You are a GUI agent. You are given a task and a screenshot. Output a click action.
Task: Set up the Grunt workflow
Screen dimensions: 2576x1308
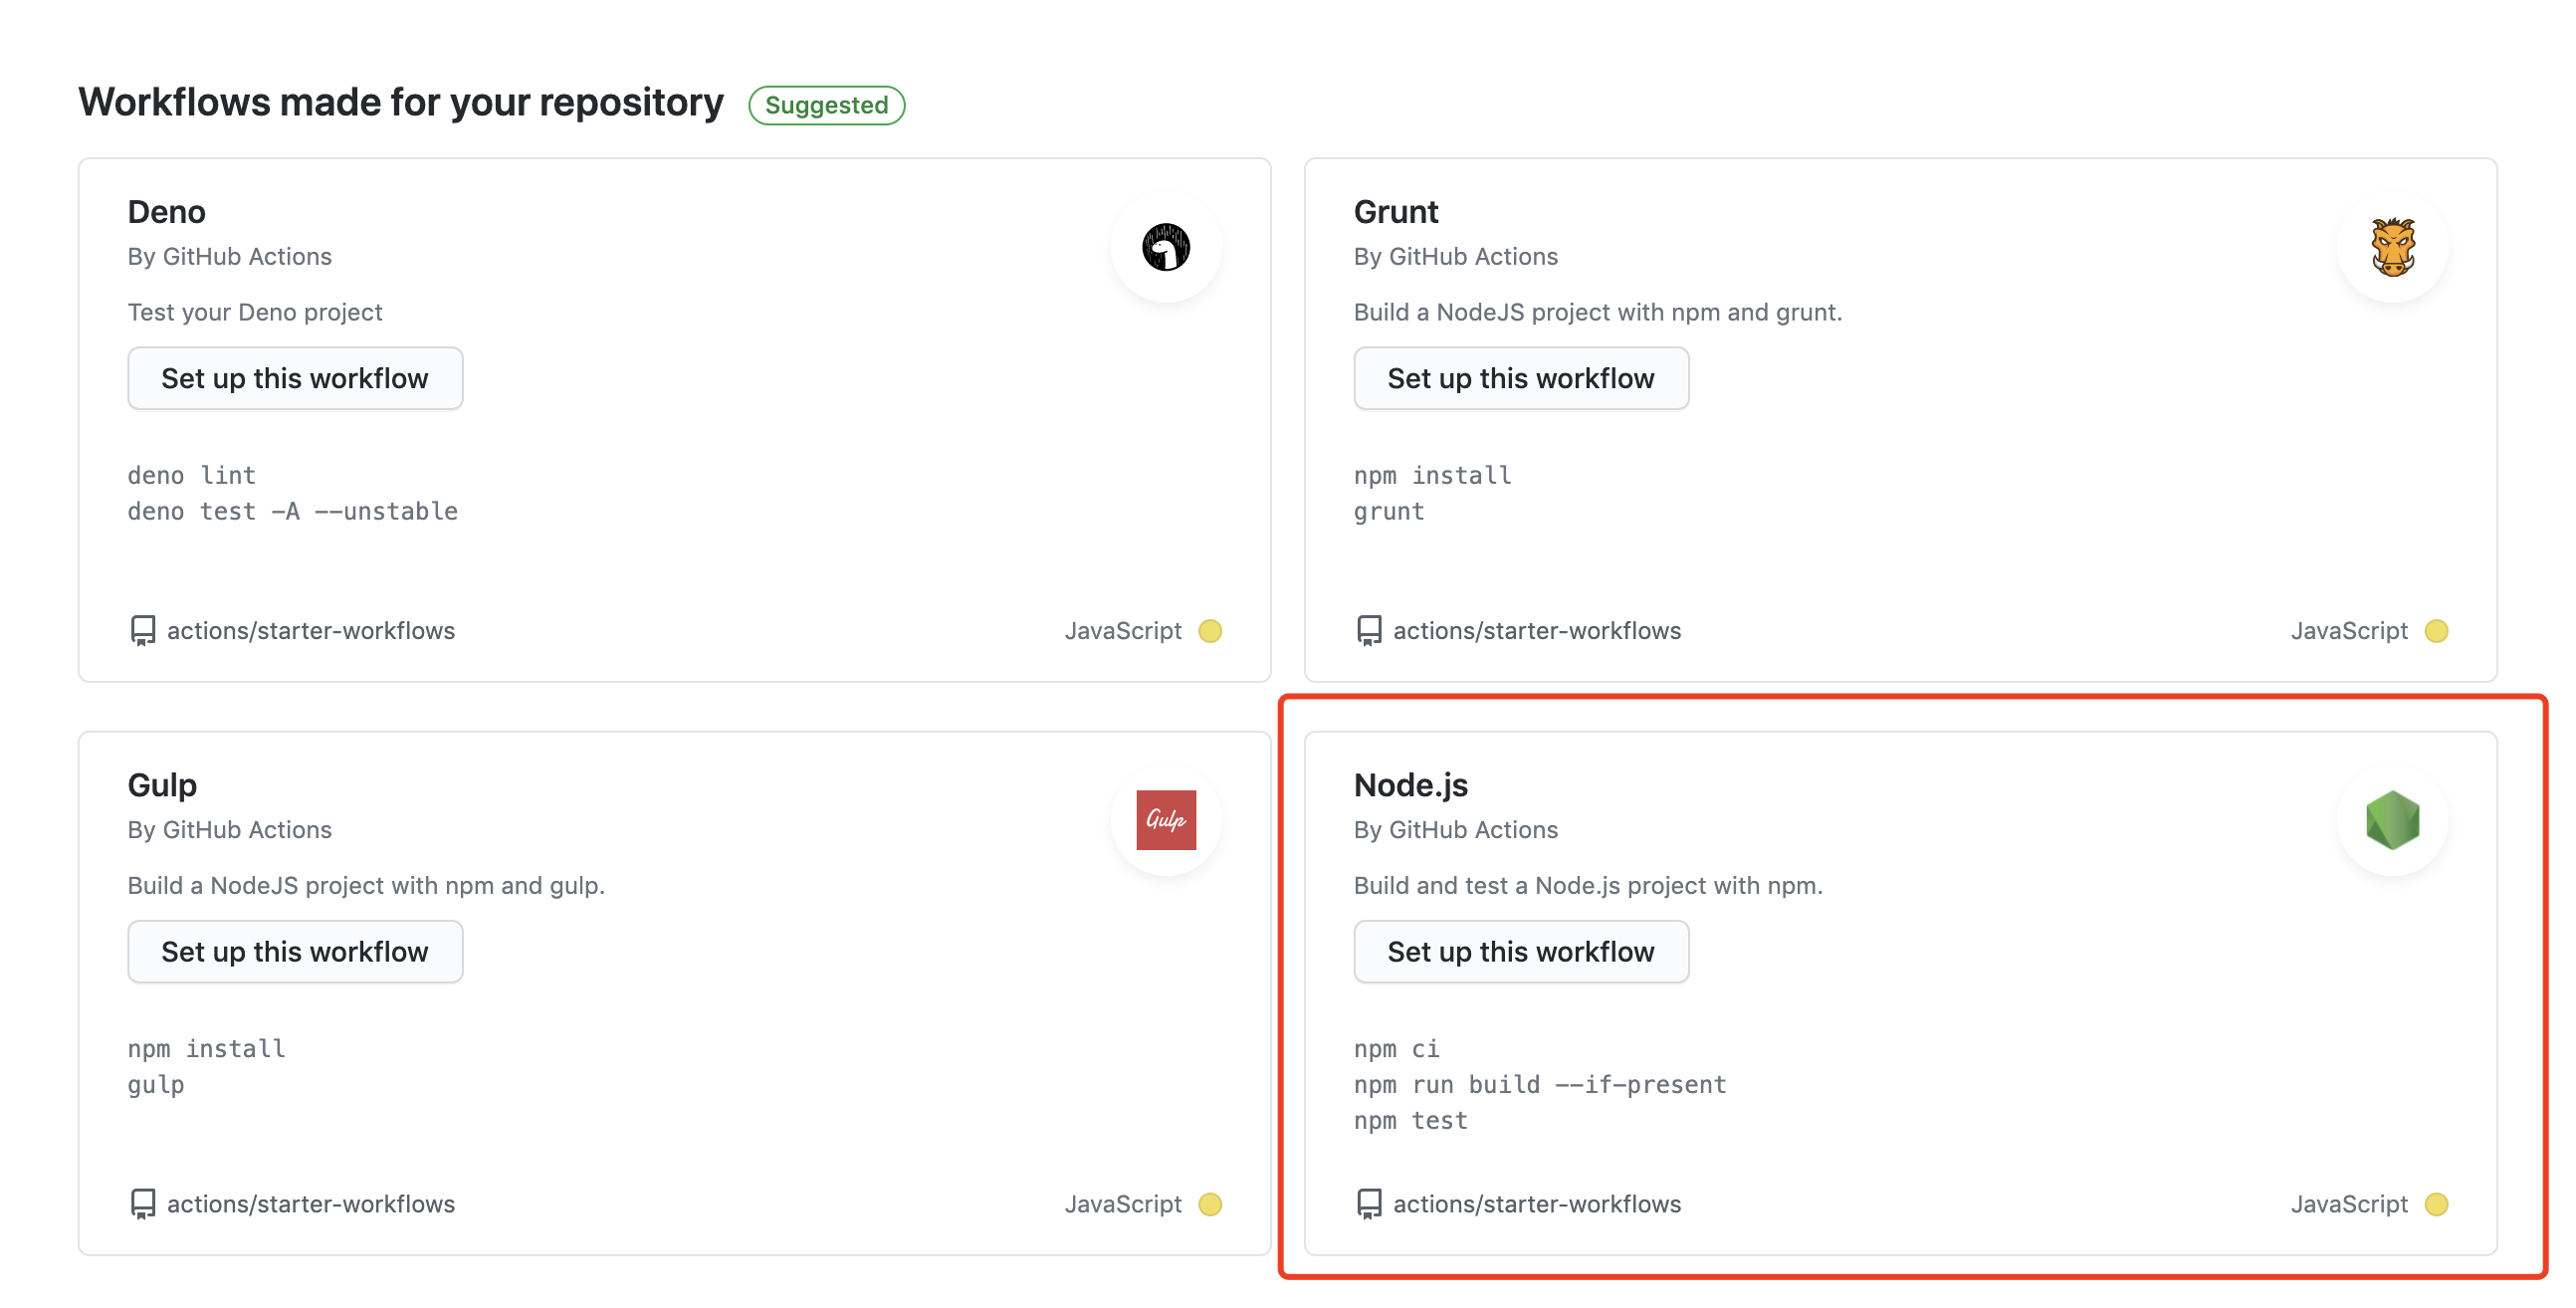tap(1521, 379)
